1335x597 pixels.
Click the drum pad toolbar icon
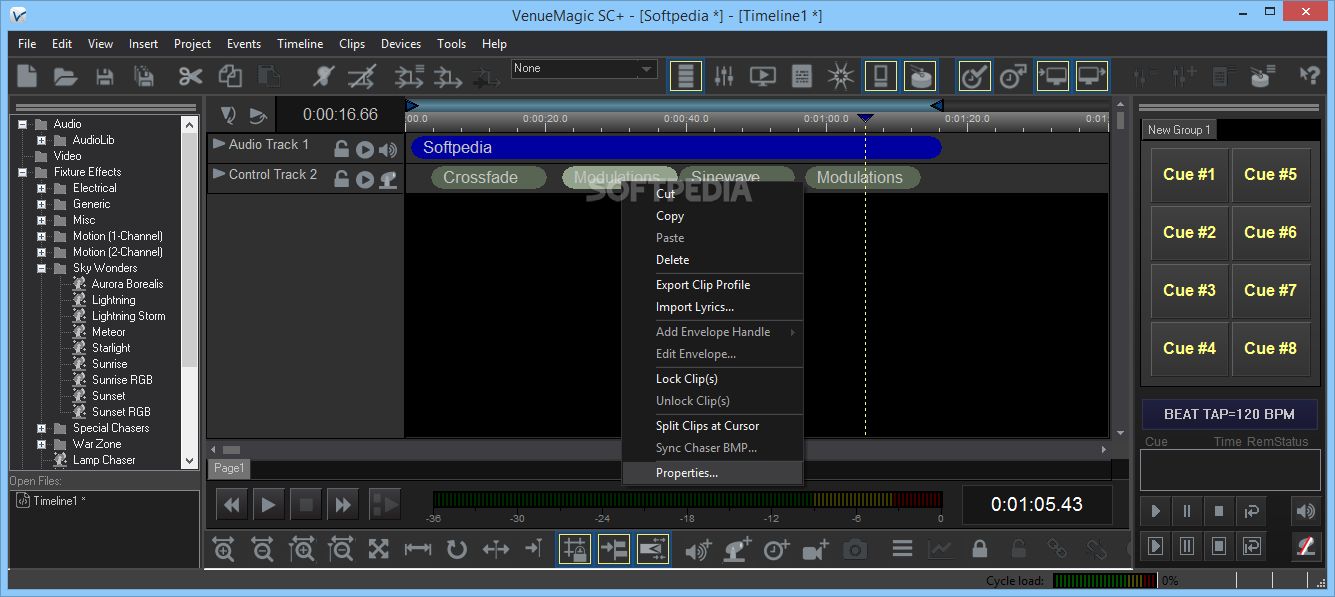[920, 76]
